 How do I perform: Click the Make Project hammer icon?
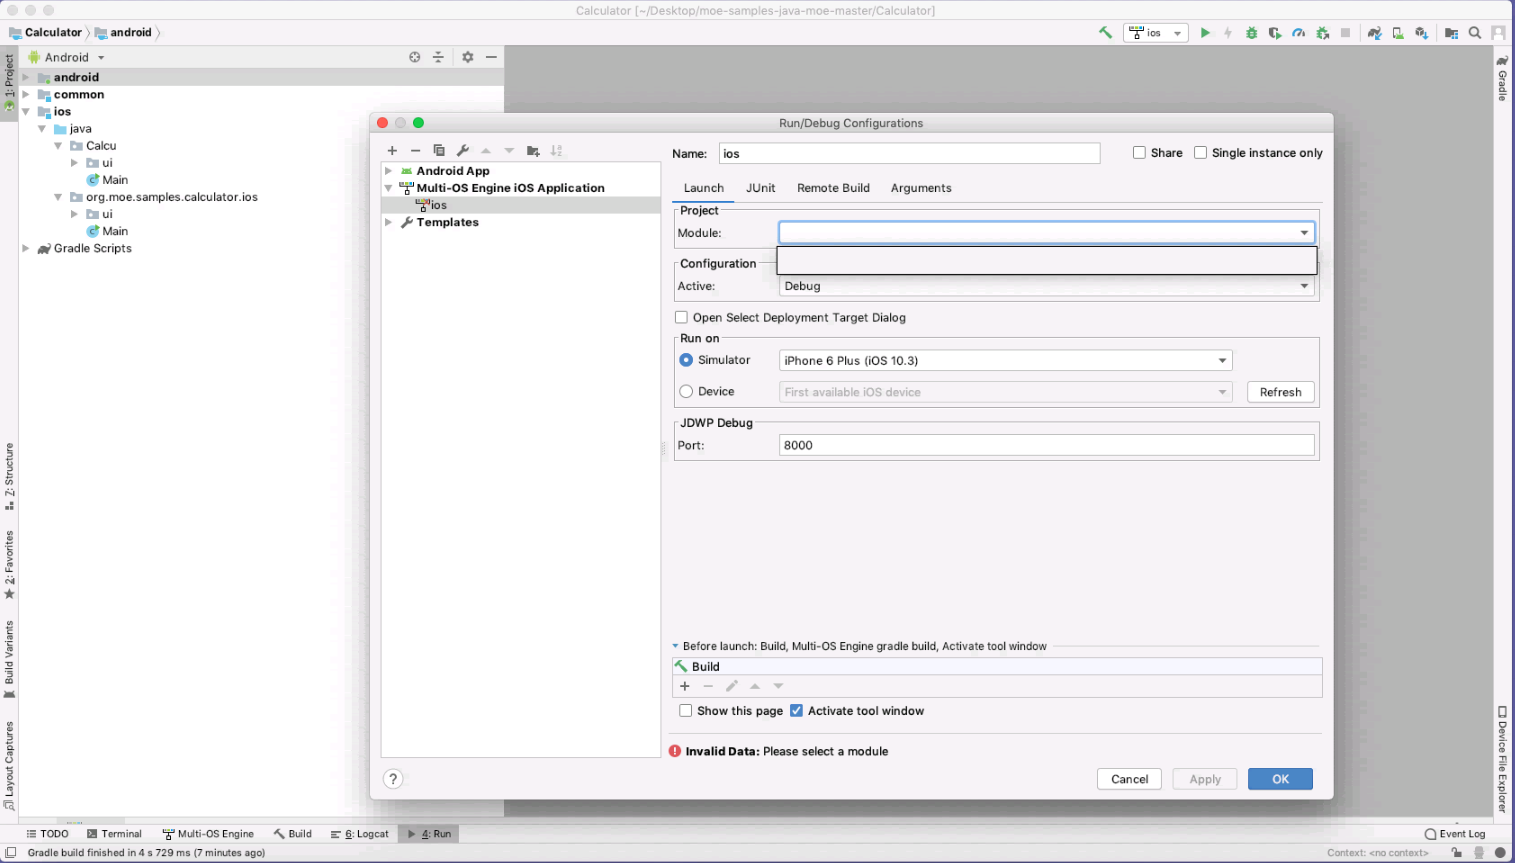click(x=1105, y=33)
